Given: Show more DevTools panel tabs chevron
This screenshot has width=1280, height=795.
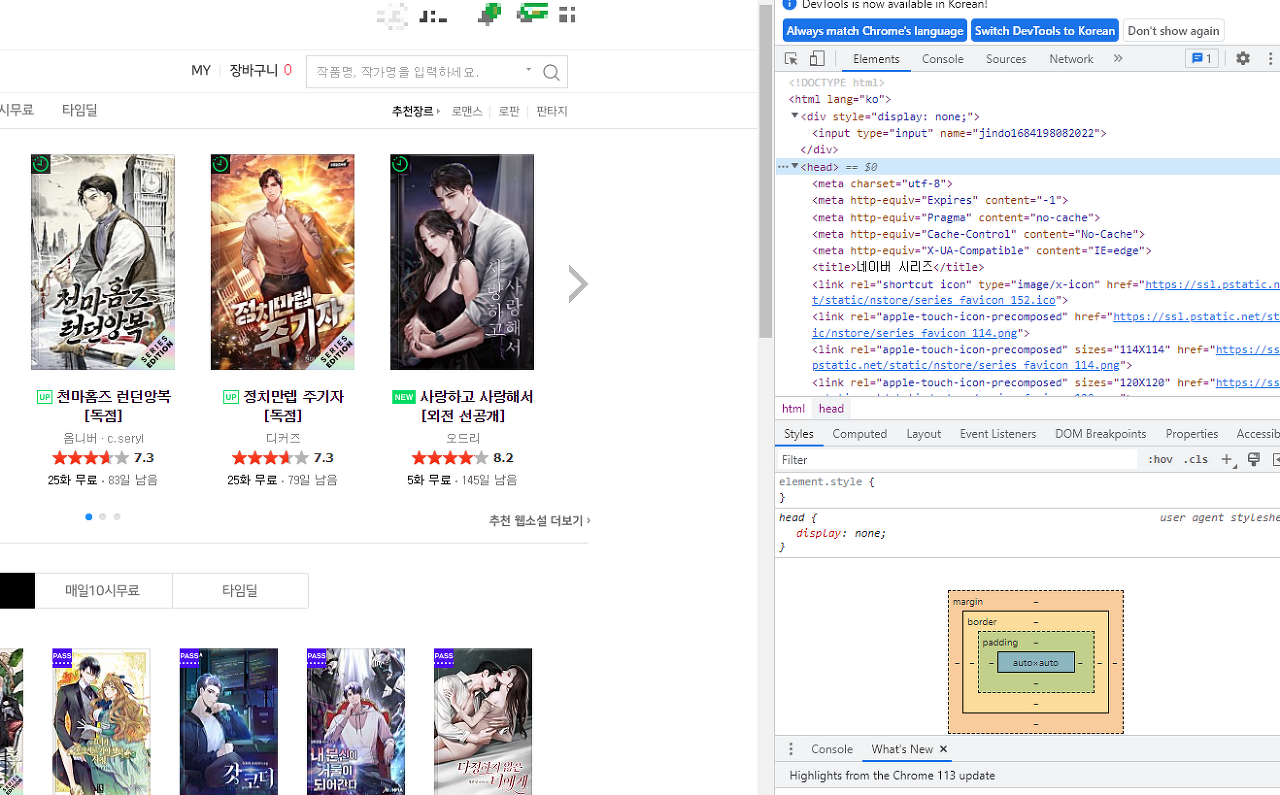Looking at the screenshot, I should click(1118, 59).
